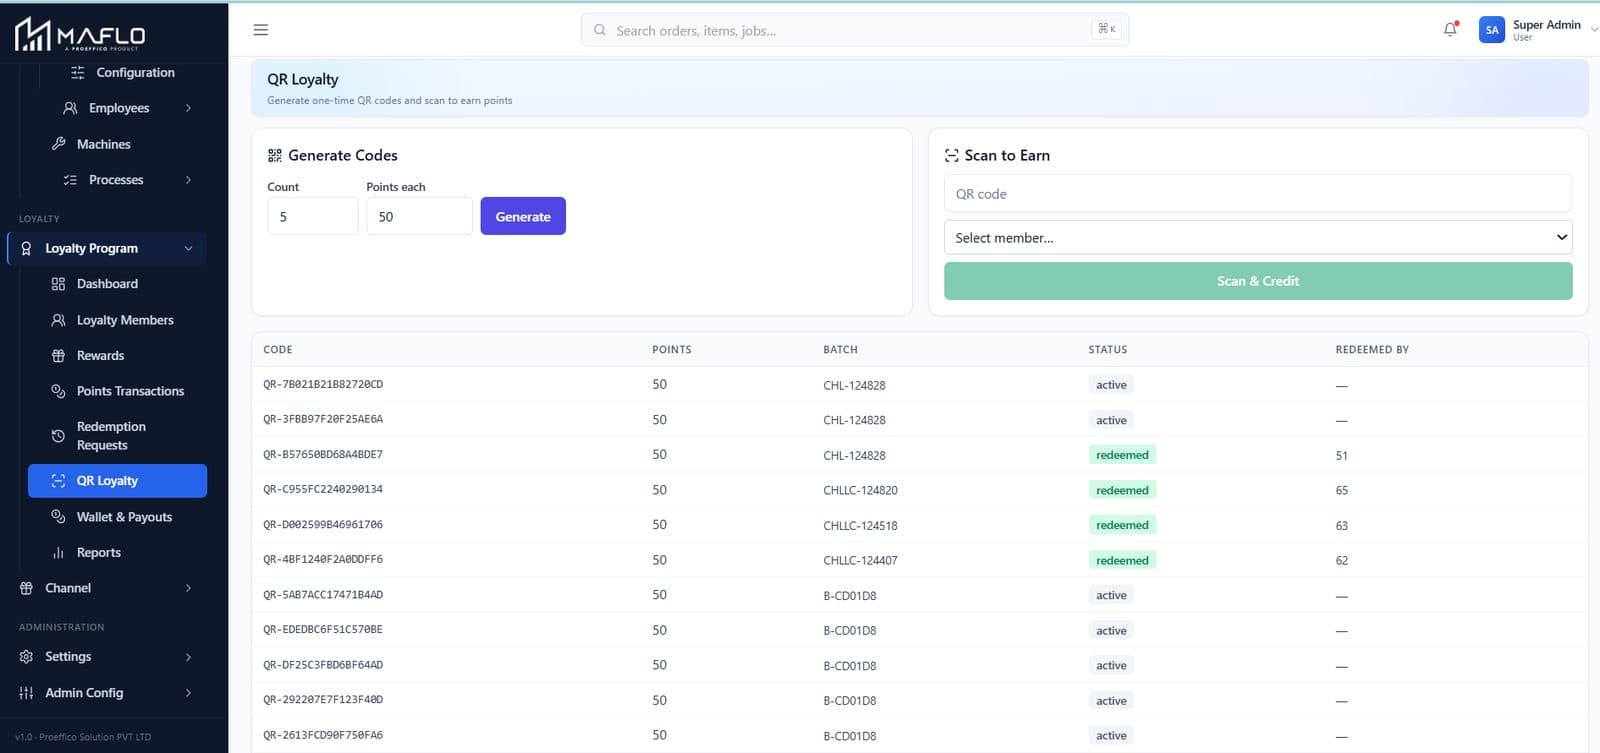The width and height of the screenshot is (1600, 753).
Task: Click the Generate button
Action: point(523,216)
